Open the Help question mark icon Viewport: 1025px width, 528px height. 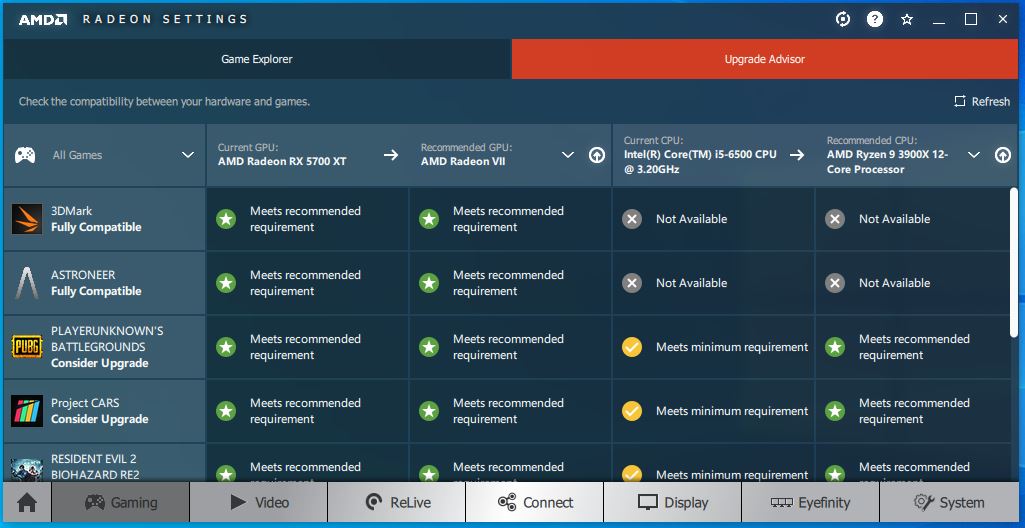875,20
